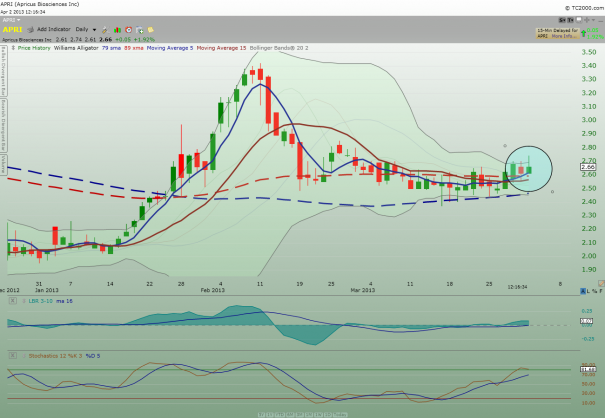This screenshot has height=418, width=605.
Task: Open the Bullish Divergent Bar side tab
Action: [3, 71]
